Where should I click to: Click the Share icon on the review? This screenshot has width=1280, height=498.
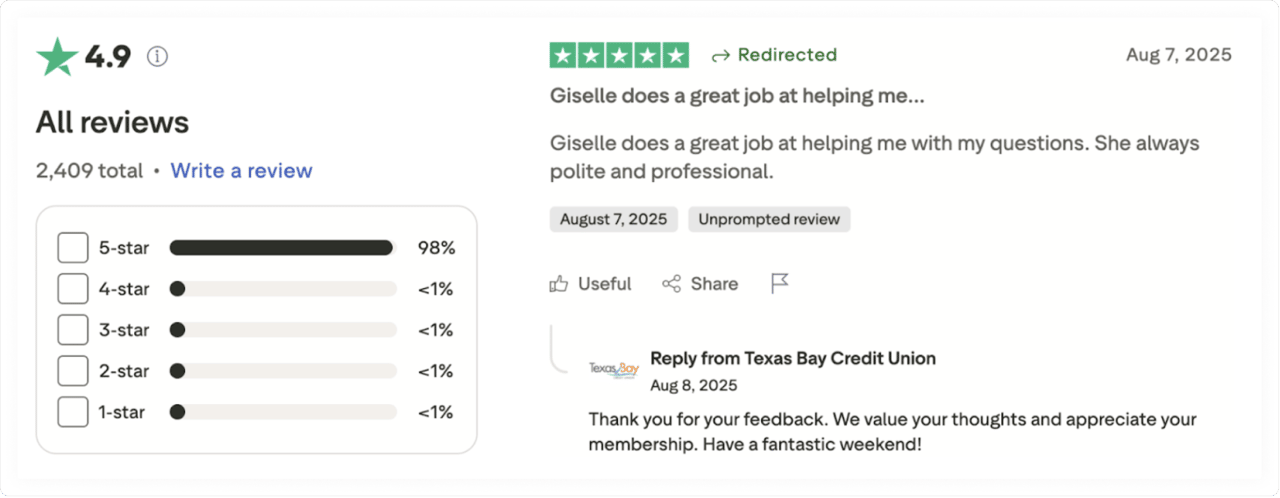point(672,284)
